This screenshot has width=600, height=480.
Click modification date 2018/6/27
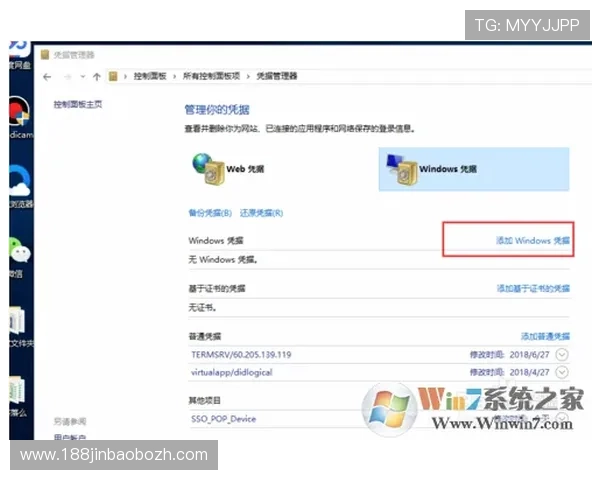[529, 355]
